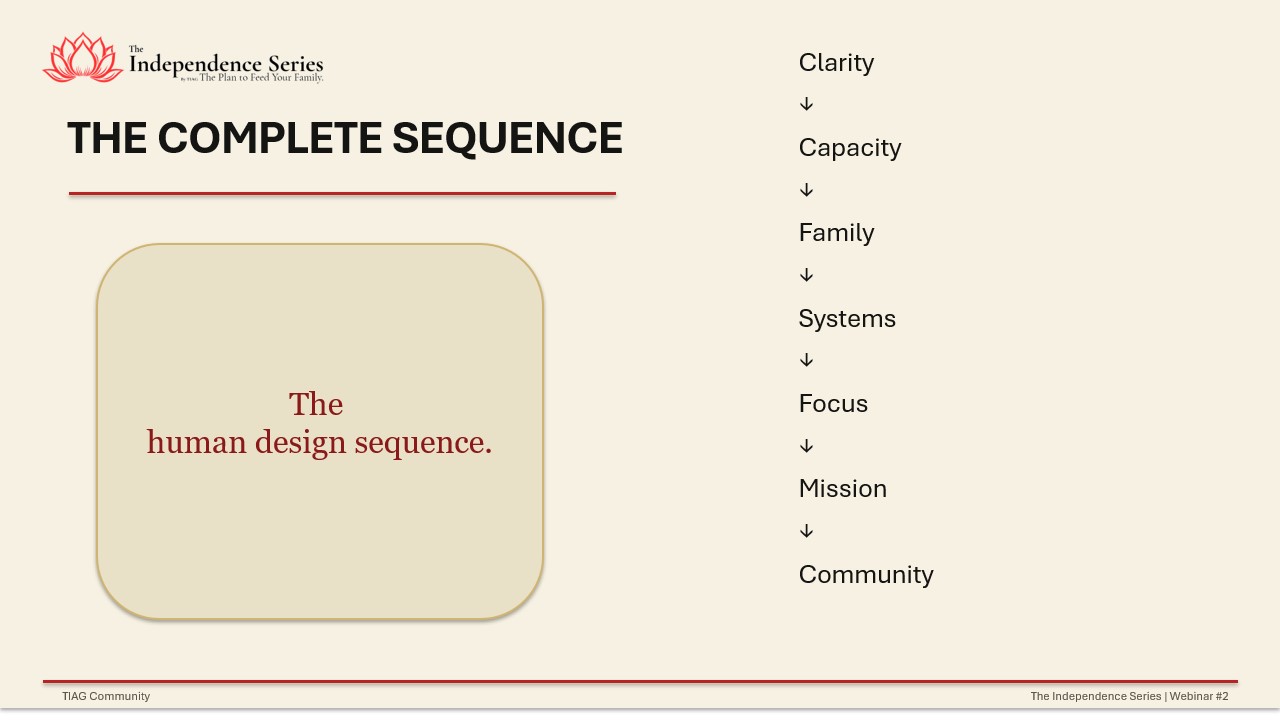Click the arrow below Focus
Viewport: 1280px width, 720px height.
pos(807,446)
